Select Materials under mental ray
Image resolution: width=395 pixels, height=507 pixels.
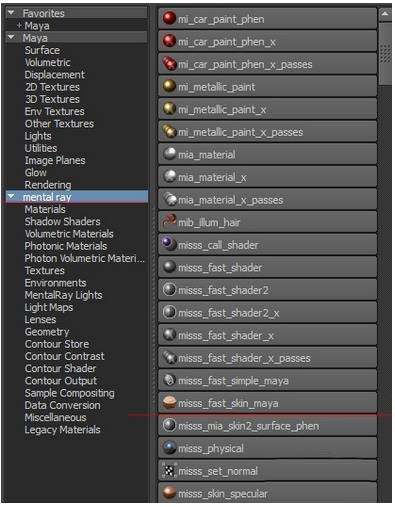(x=45, y=210)
